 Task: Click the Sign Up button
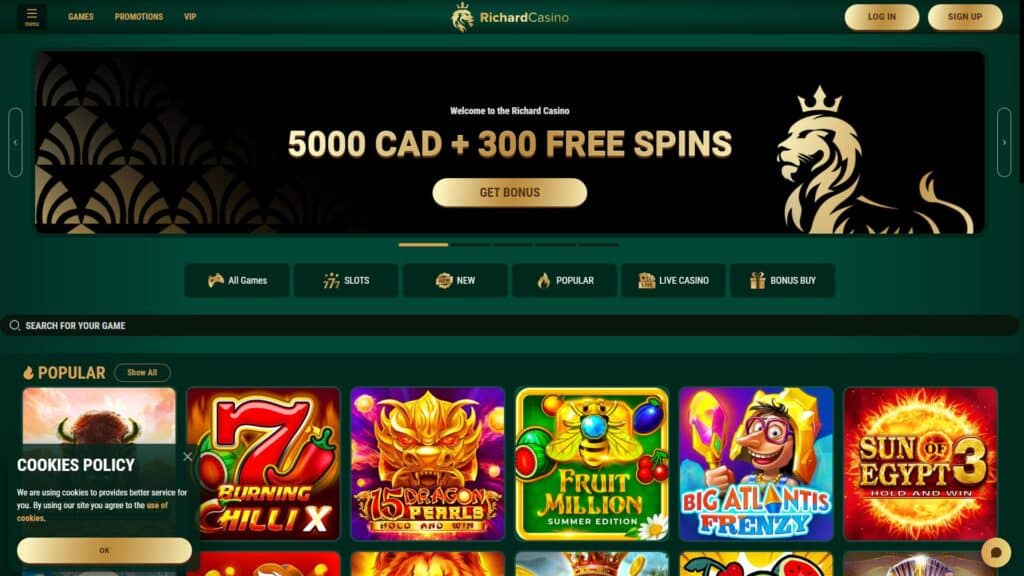pyautogui.click(x=965, y=17)
